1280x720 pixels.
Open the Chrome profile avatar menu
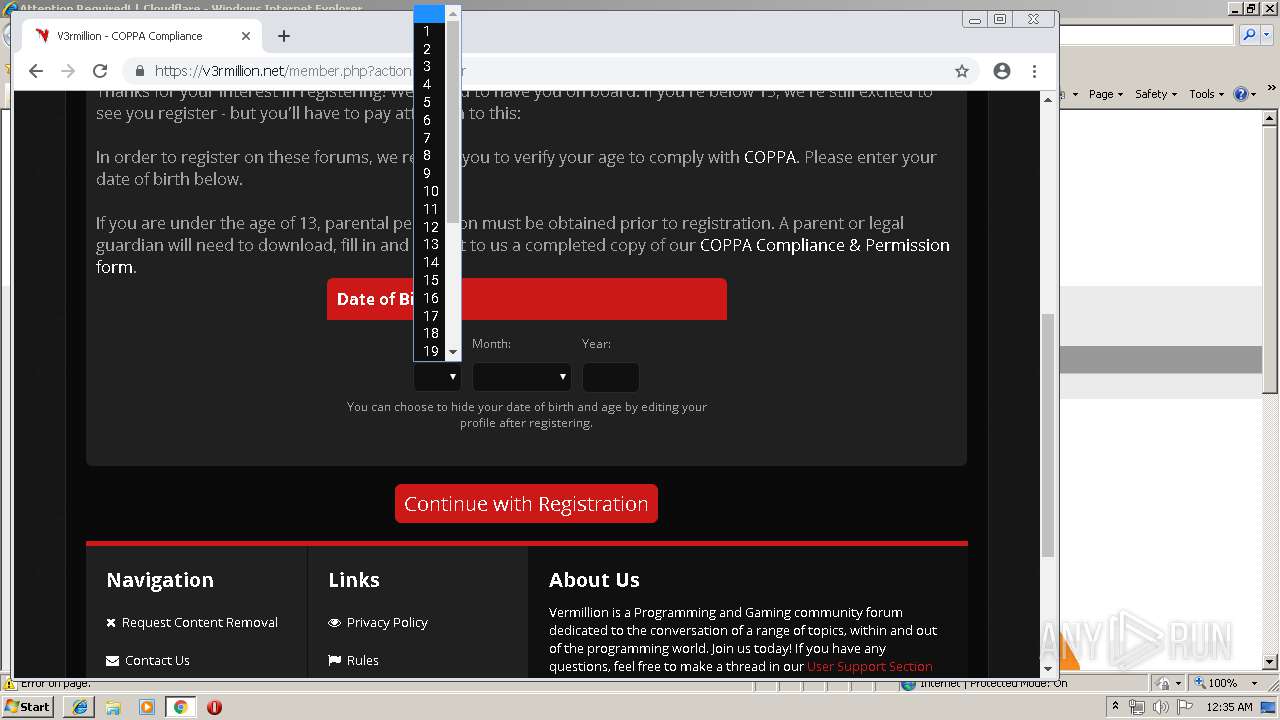tap(1002, 71)
